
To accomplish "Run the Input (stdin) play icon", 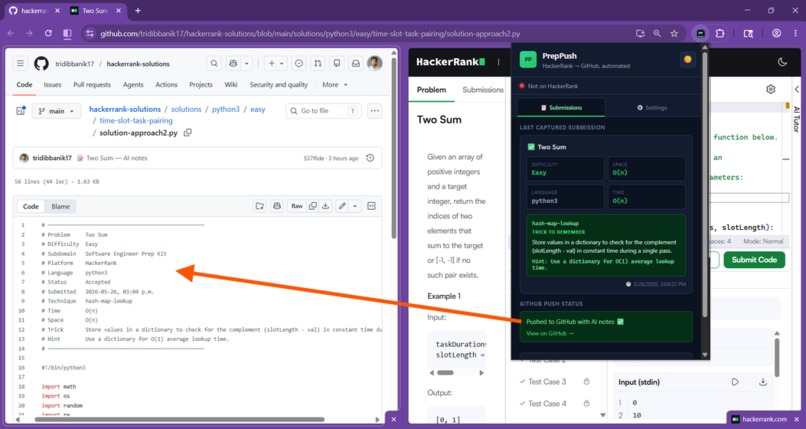I will pos(735,382).
